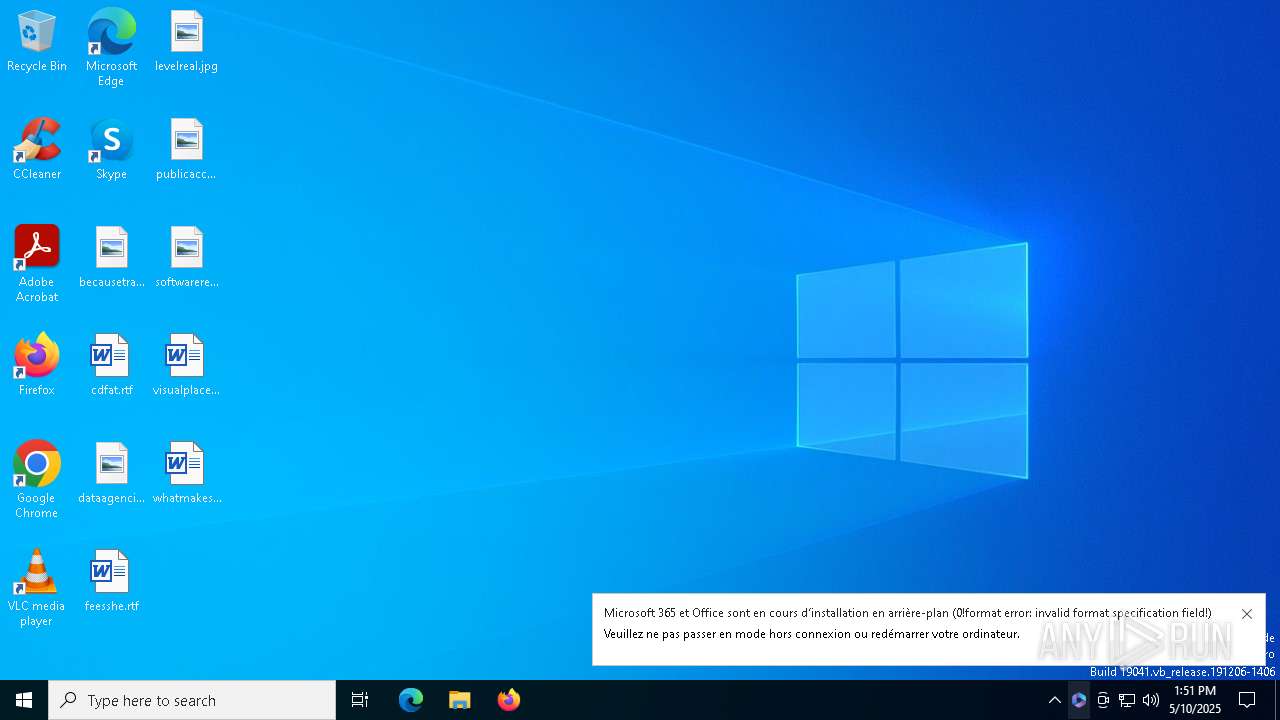Select the CCleaner desktop shortcut
This screenshot has width=1280, height=720.
[37, 150]
